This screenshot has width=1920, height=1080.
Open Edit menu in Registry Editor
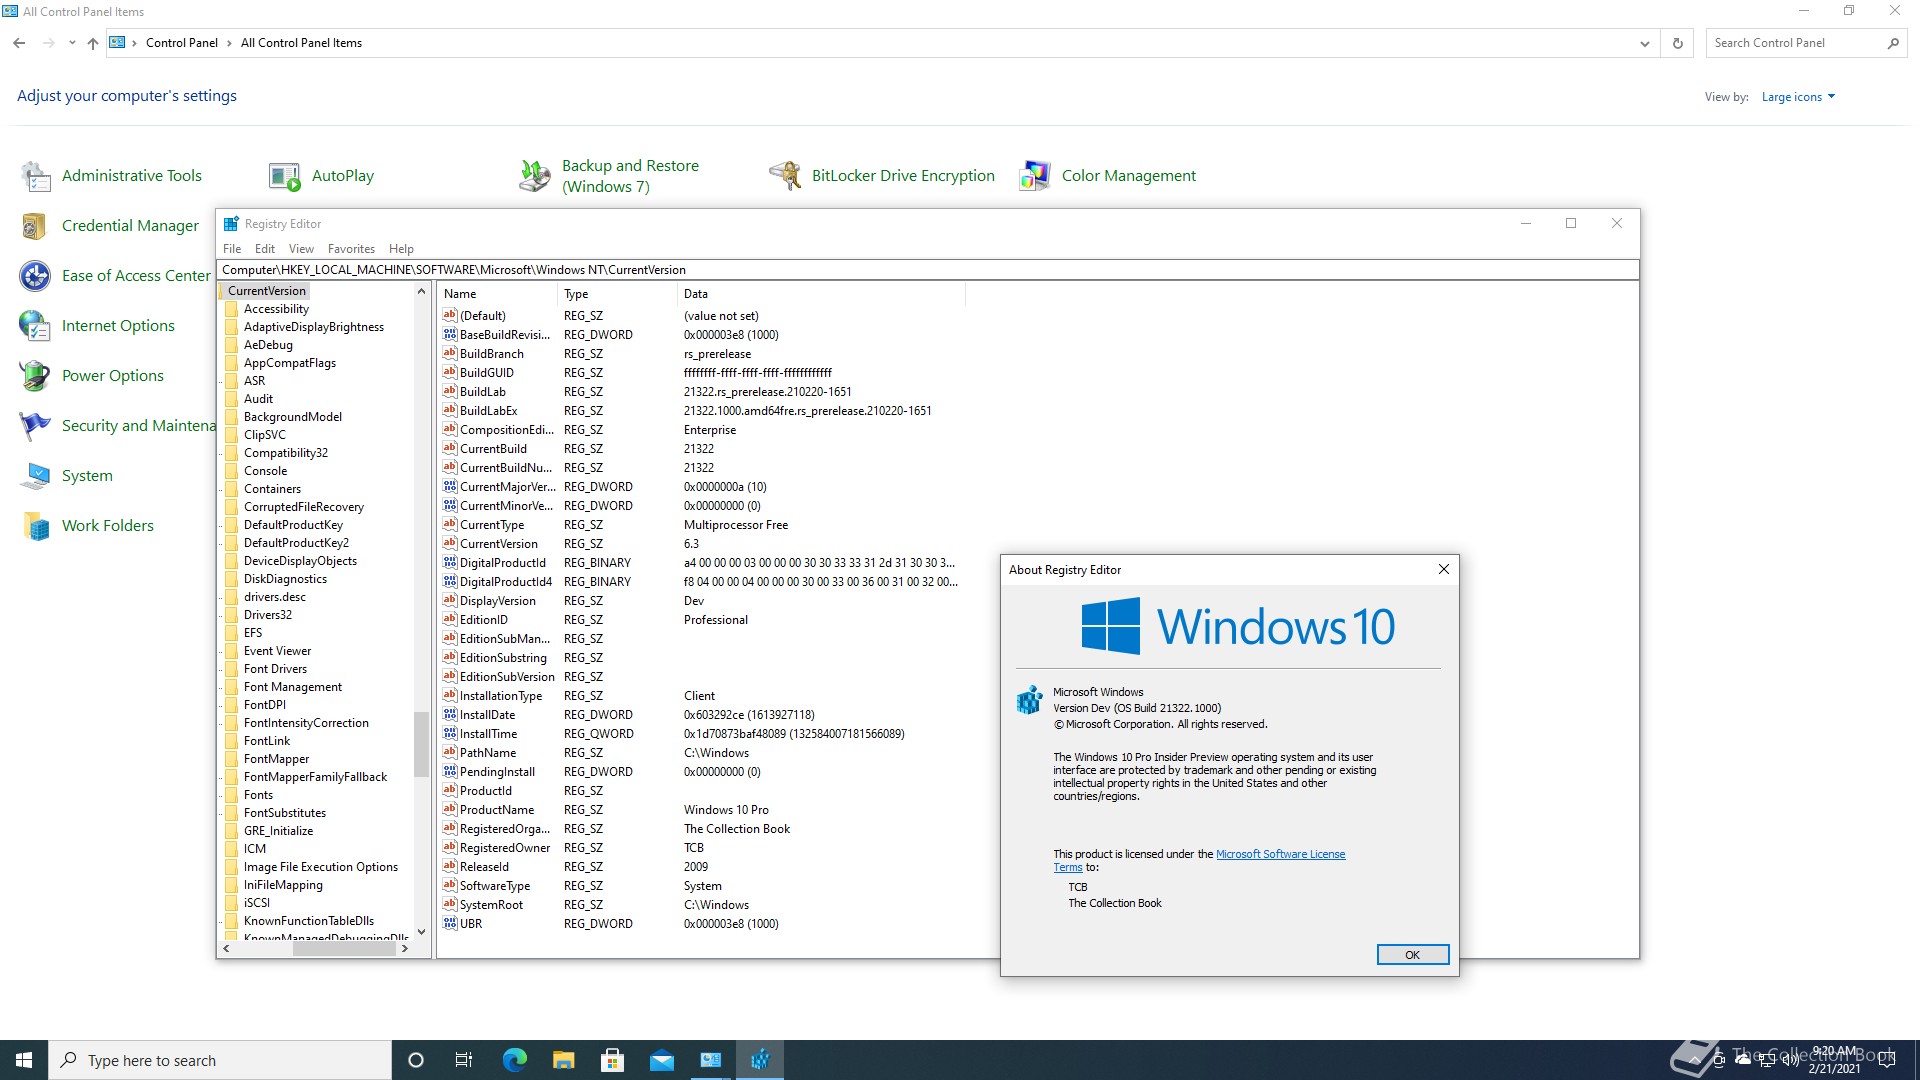265,249
